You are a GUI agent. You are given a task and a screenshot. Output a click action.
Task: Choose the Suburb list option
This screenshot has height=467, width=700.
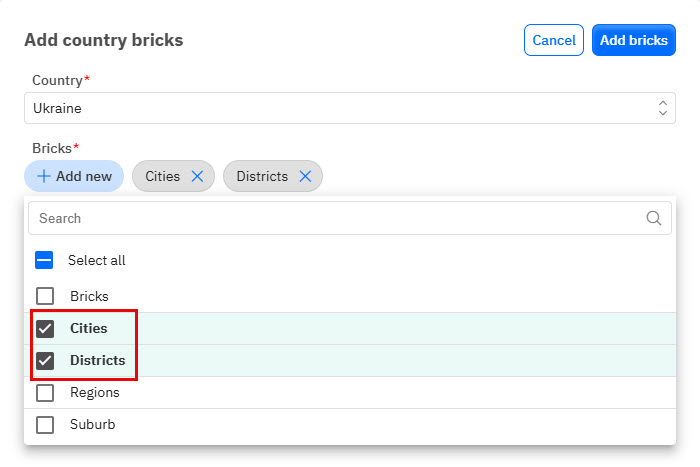coord(93,425)
